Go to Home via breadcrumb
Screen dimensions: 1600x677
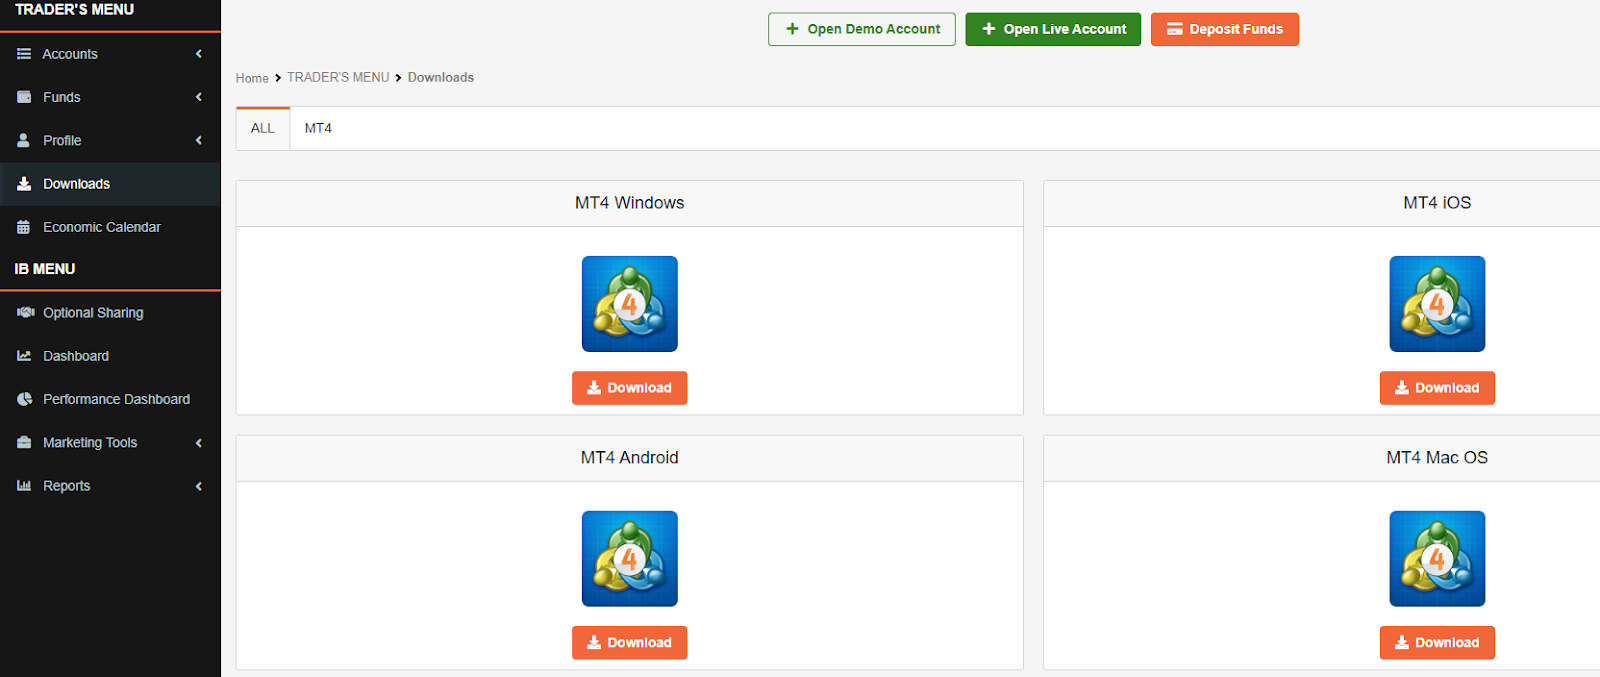tap(252, 78)
